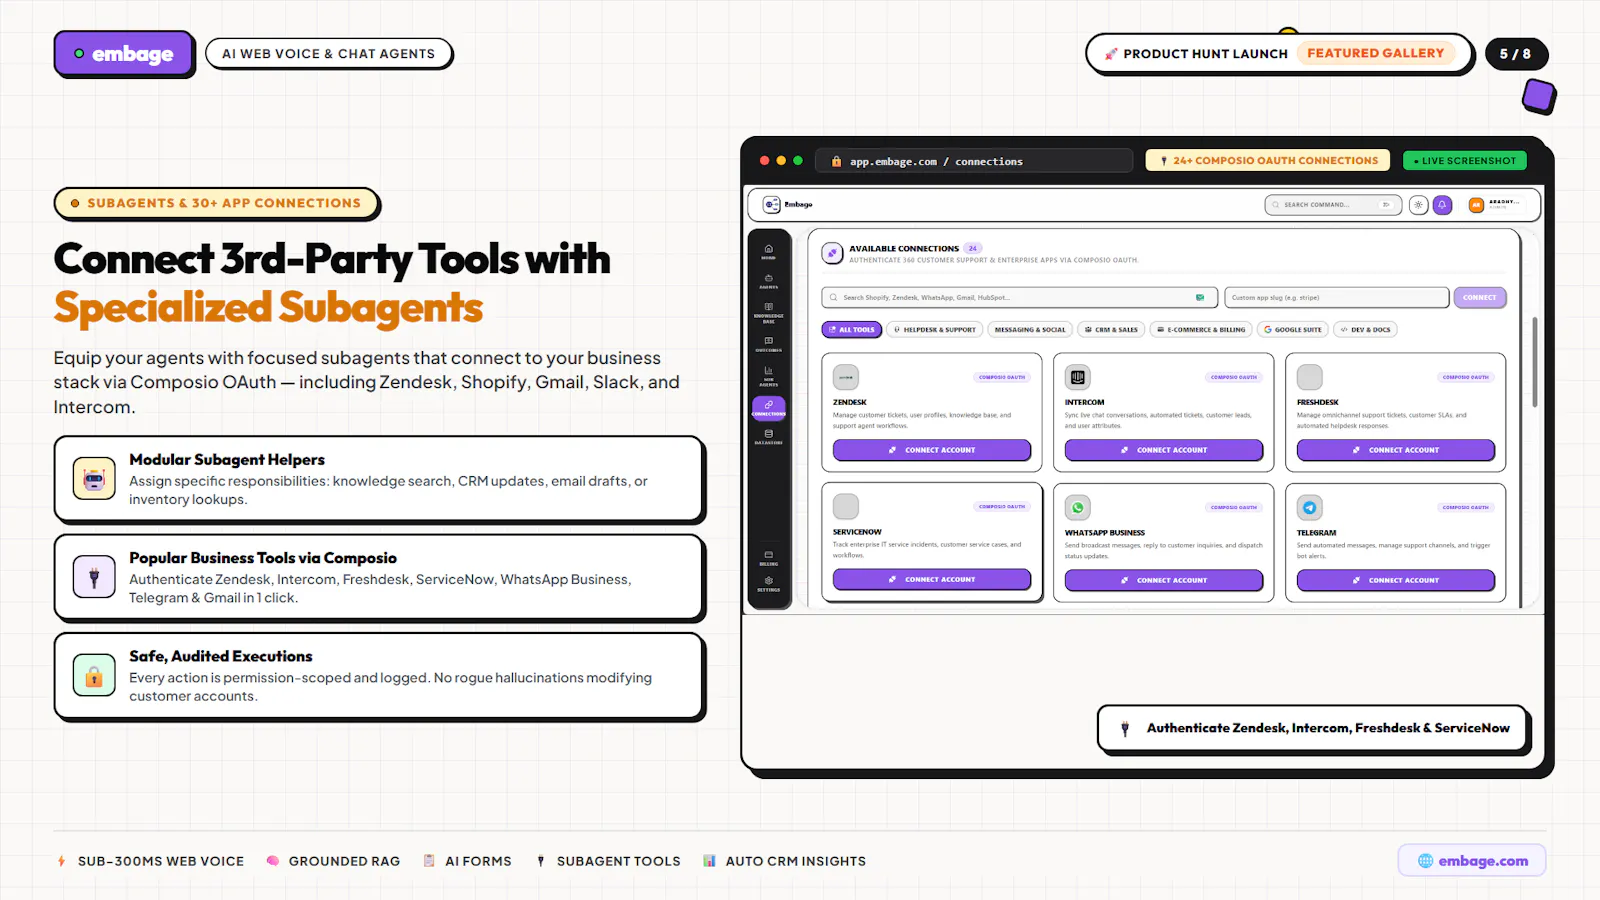Click the plug icon on Popular Business Tools
This screenshot has height=900, width=1600.
[94, 577]
